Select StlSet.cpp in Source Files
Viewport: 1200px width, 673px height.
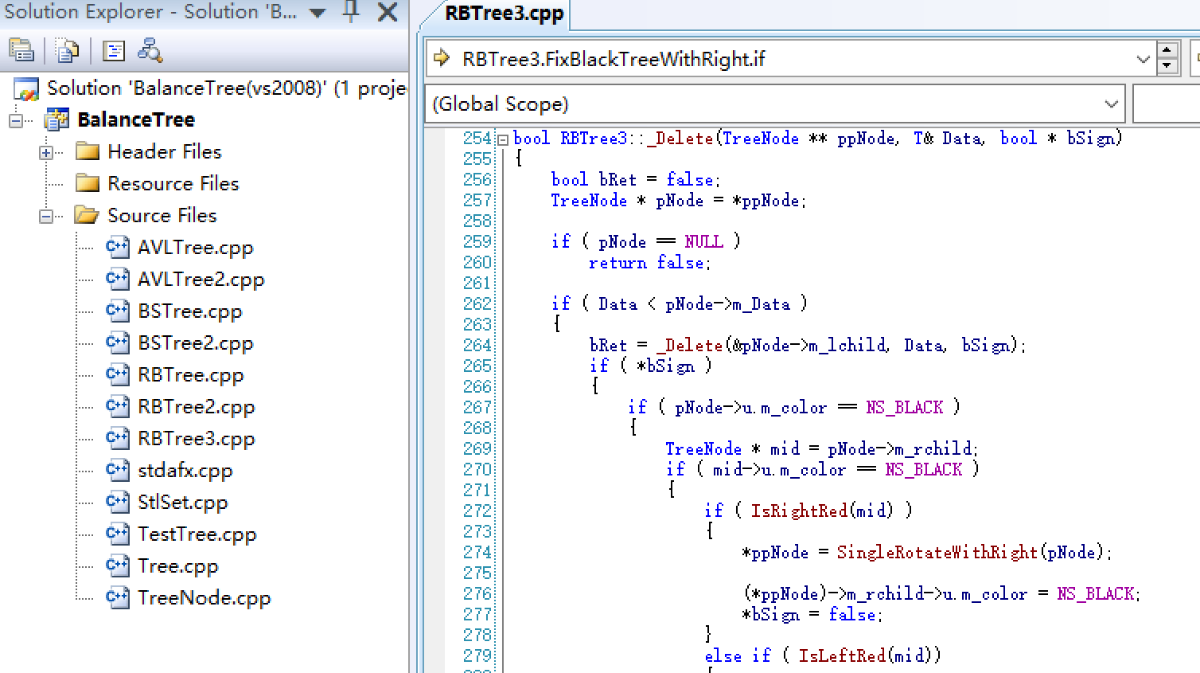[183, 503]
